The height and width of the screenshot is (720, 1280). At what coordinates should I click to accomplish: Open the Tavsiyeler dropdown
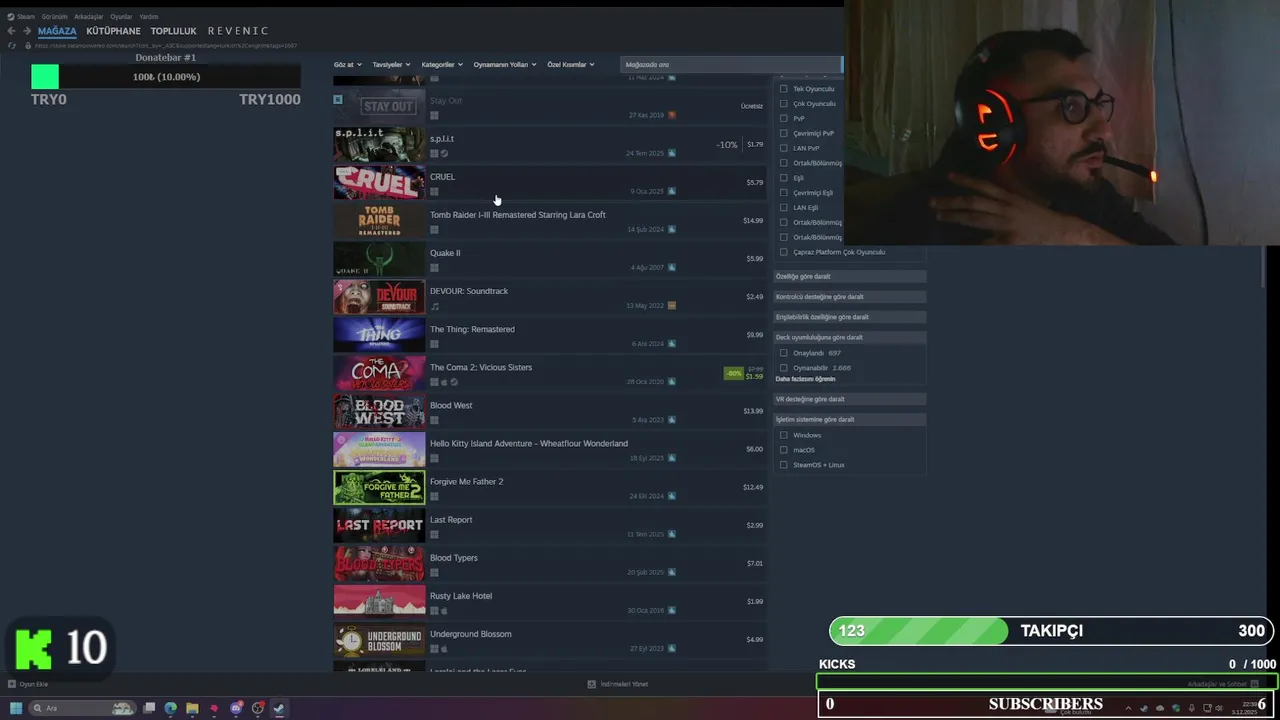tap(391, 65)
